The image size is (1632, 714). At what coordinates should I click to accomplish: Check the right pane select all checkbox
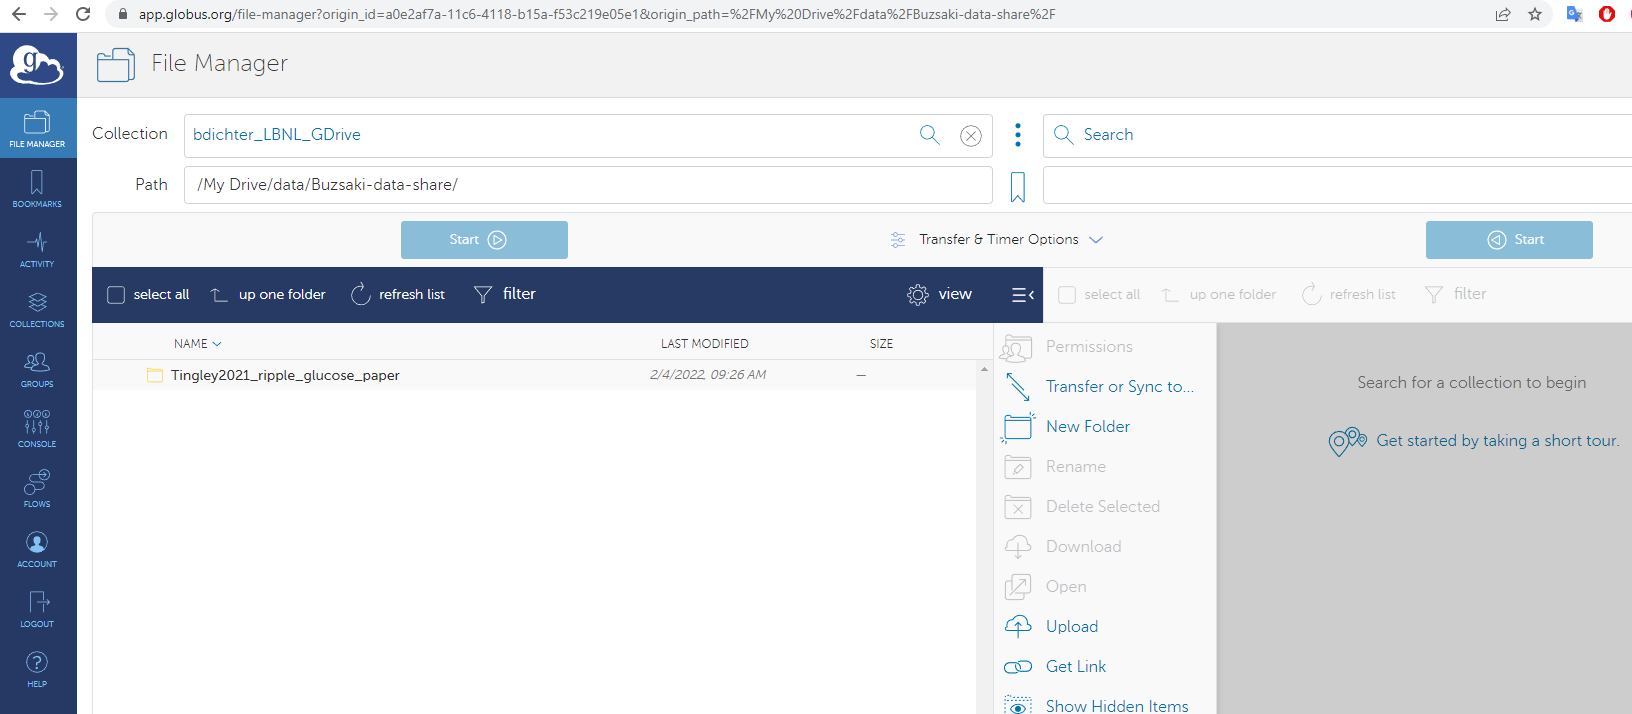1067,295
